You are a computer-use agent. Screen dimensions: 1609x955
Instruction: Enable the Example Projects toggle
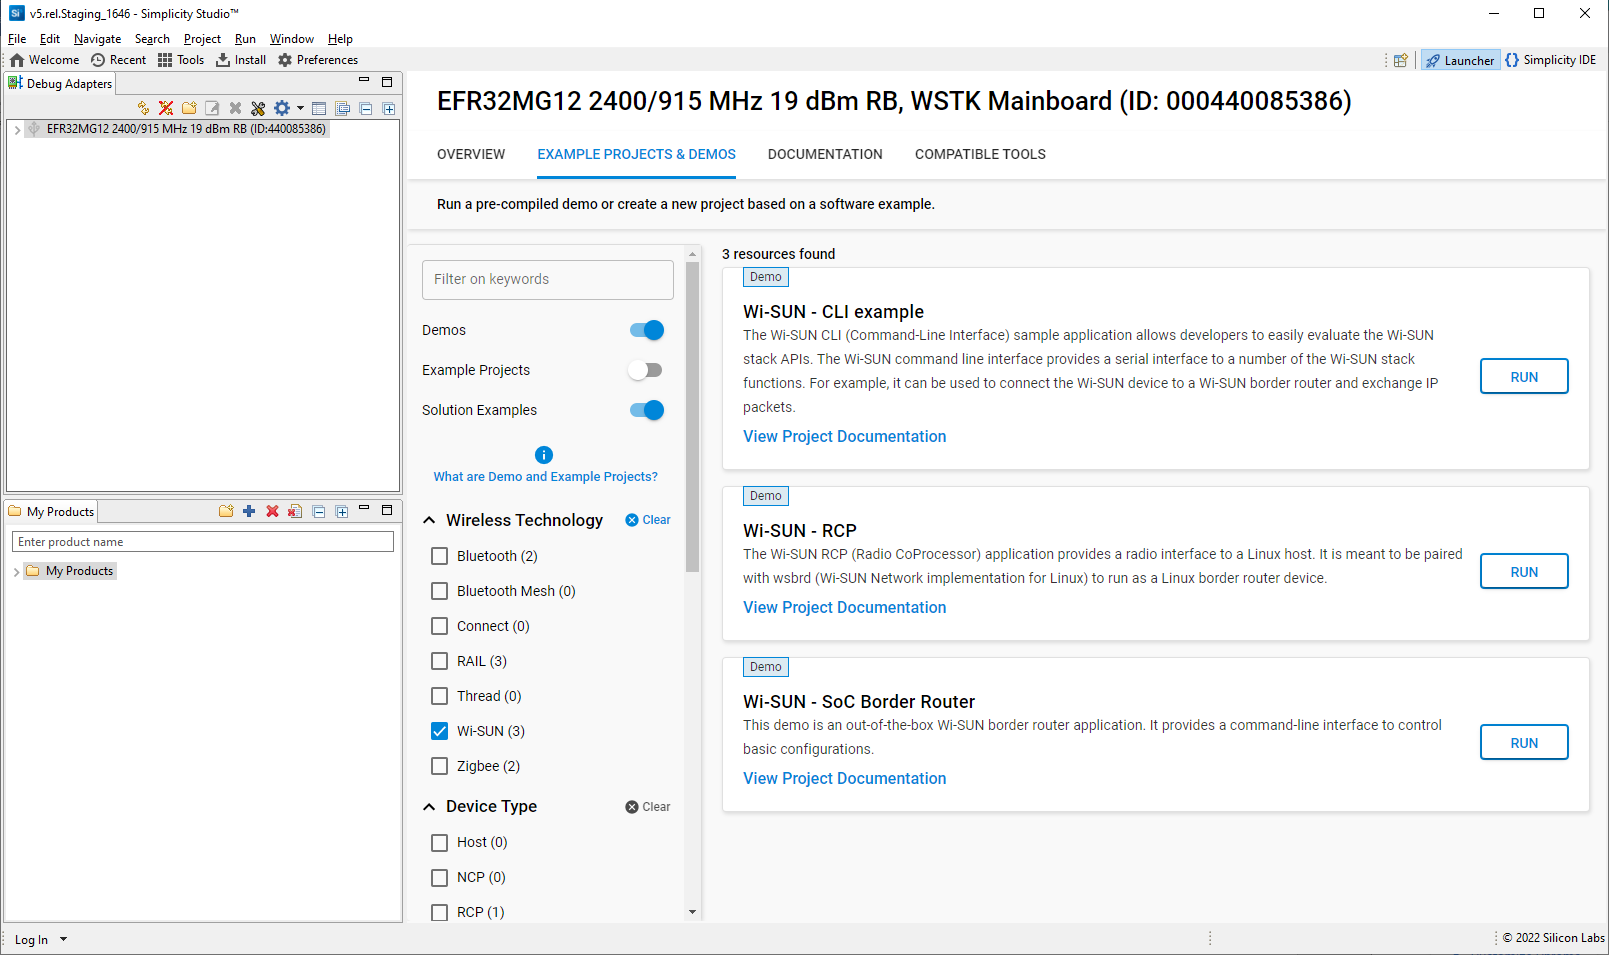click(x=645, y=369)
